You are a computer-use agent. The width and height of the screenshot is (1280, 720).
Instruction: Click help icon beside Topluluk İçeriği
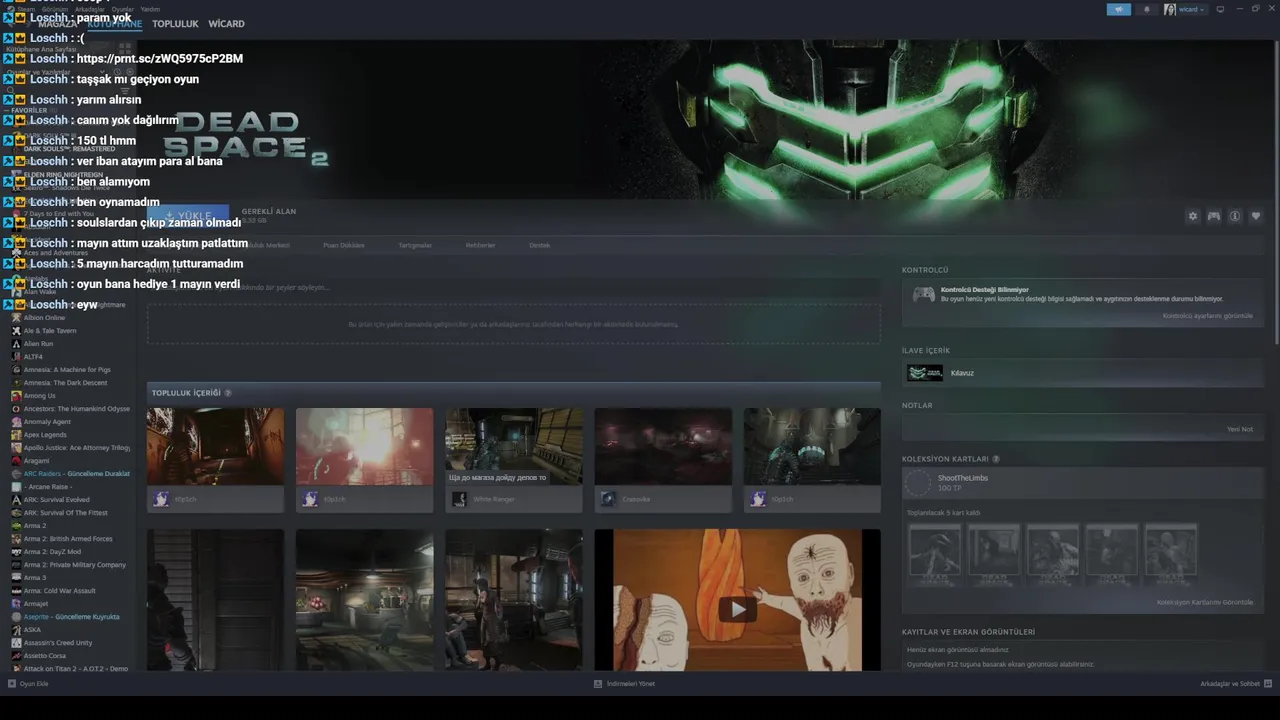(228, 393)
